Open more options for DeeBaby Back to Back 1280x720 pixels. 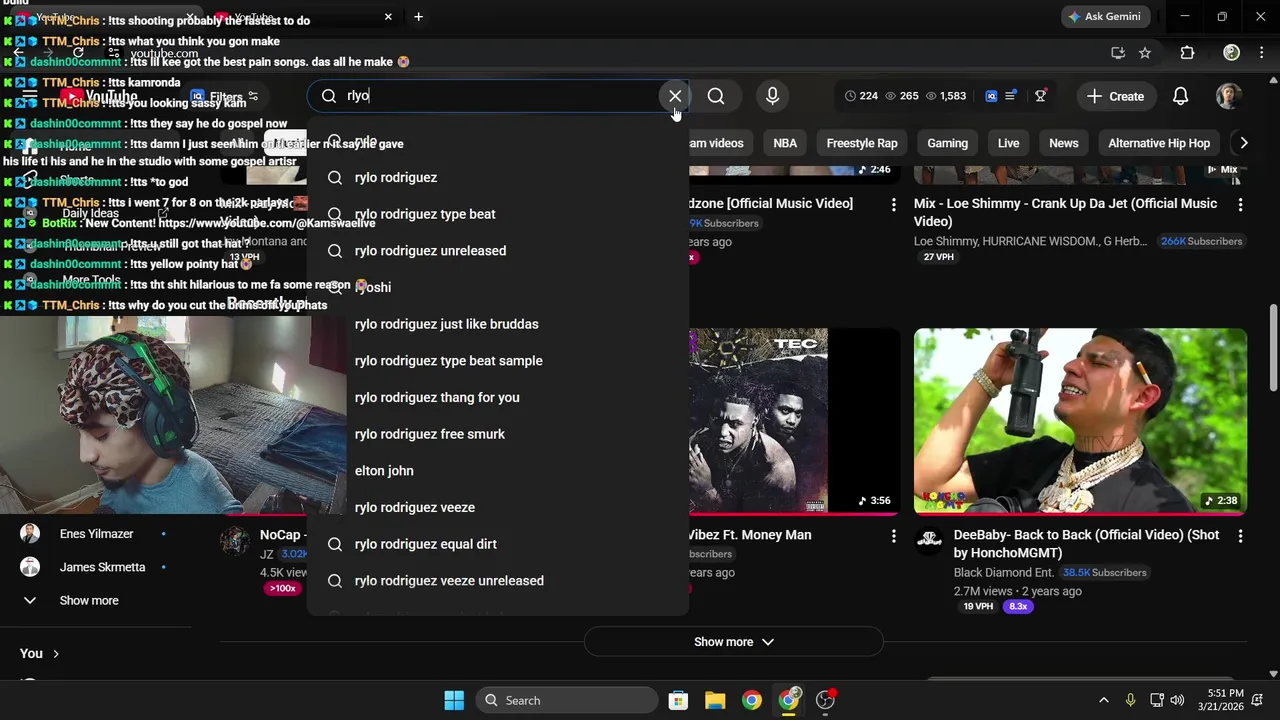1240,536
